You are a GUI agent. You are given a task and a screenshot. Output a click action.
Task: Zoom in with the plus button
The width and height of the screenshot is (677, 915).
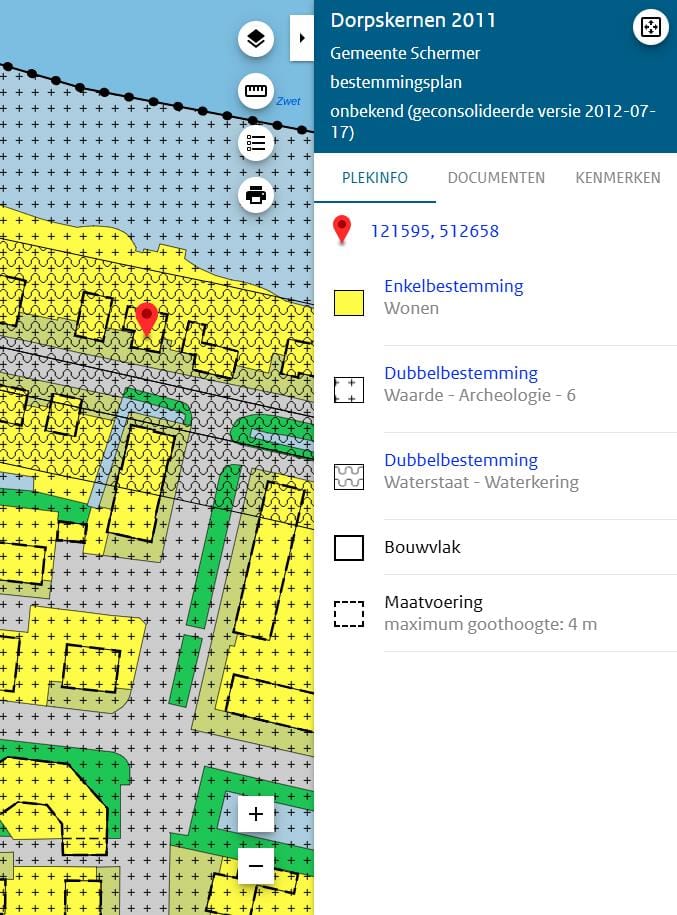[x=256, y=814]
